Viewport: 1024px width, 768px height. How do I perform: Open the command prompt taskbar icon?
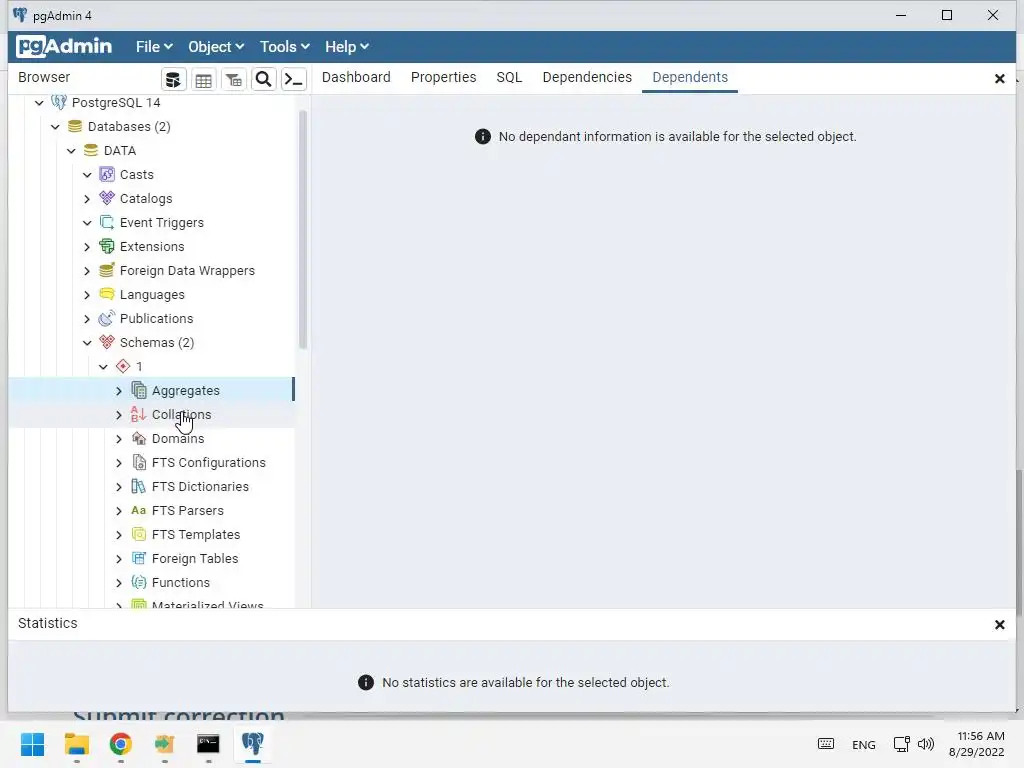click(x=208, y=744)
